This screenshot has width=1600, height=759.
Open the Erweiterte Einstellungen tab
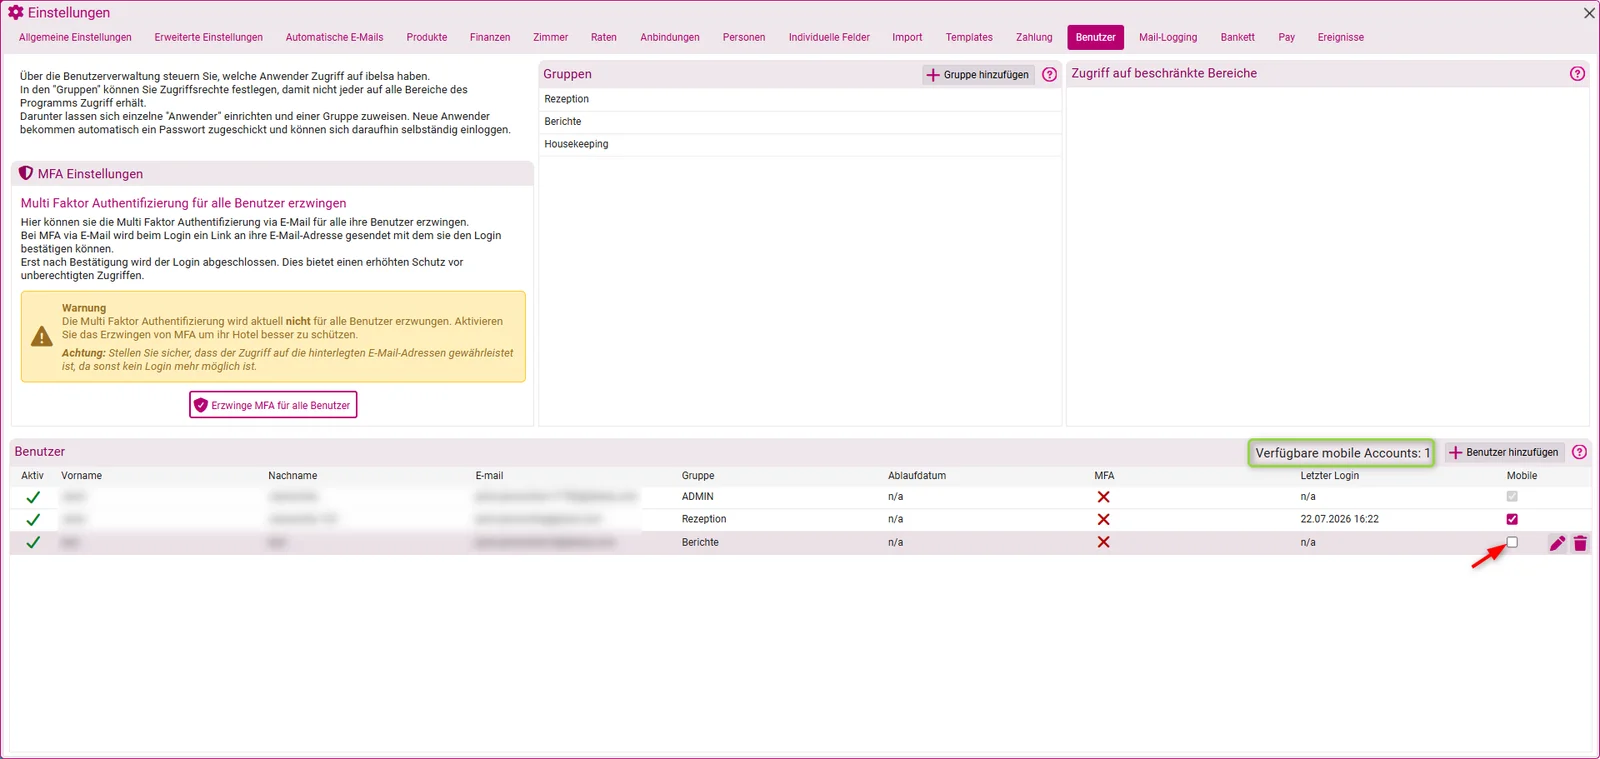pyautogui.click(x=209, y=37)
